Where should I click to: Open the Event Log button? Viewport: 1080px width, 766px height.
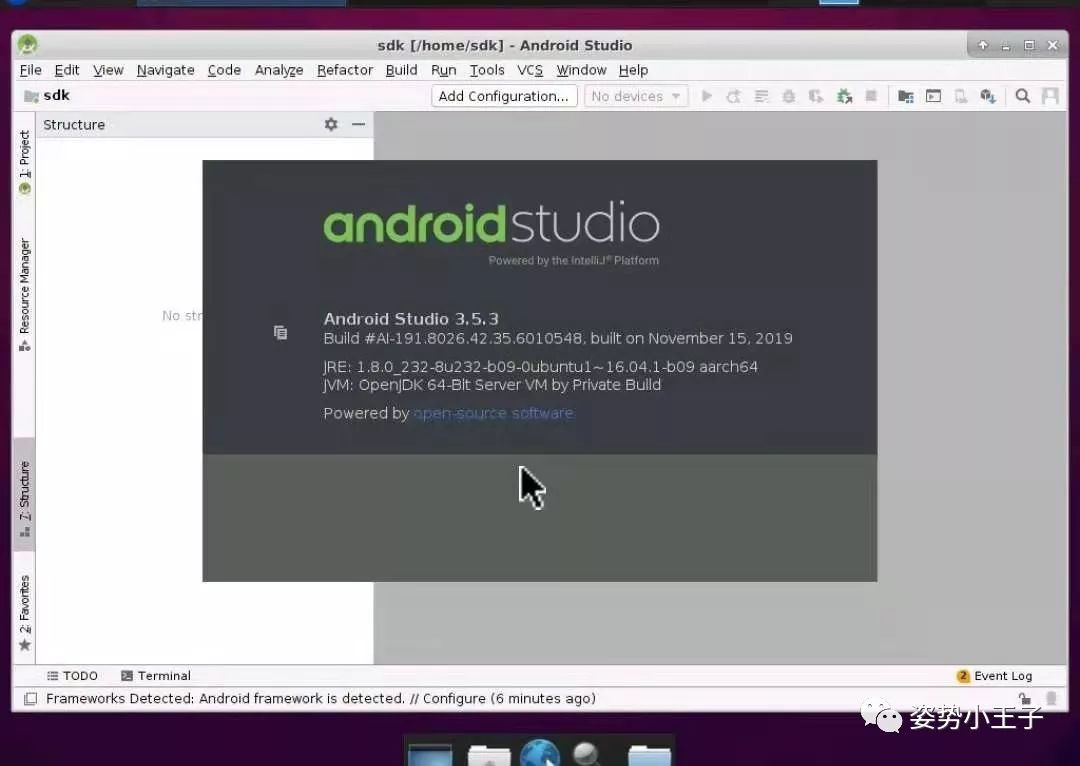coord(995,676)
